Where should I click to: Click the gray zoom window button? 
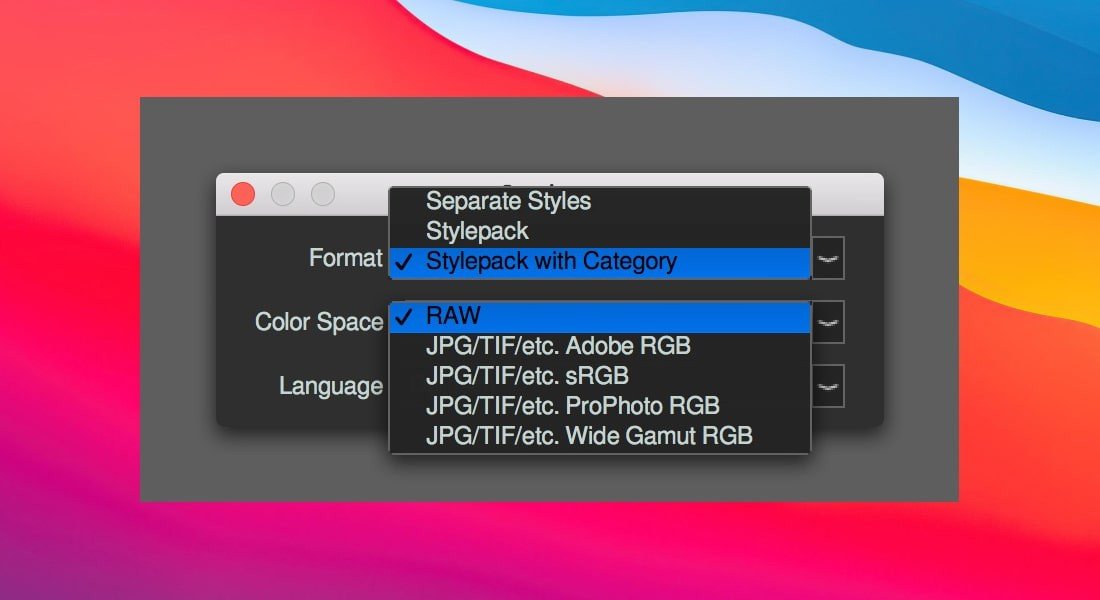click(322, 194)
